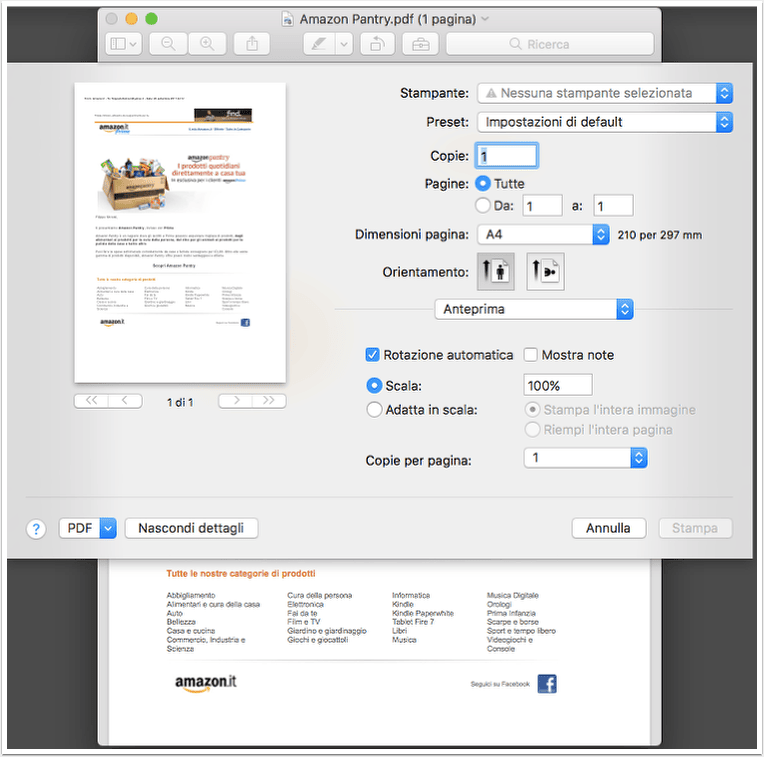This screenshot has height=757, width=764.
Task: Select Riempi l'intera pagina option
Action: pos(532,430)
